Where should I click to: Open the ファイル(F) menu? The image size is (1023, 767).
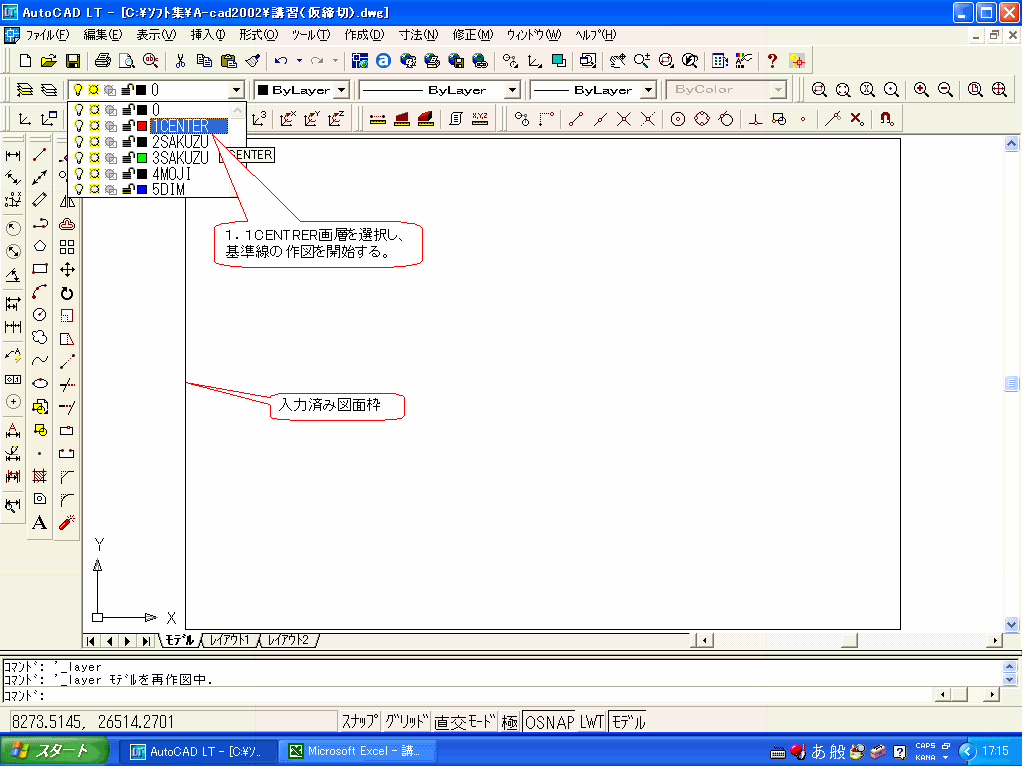point(47,35)
